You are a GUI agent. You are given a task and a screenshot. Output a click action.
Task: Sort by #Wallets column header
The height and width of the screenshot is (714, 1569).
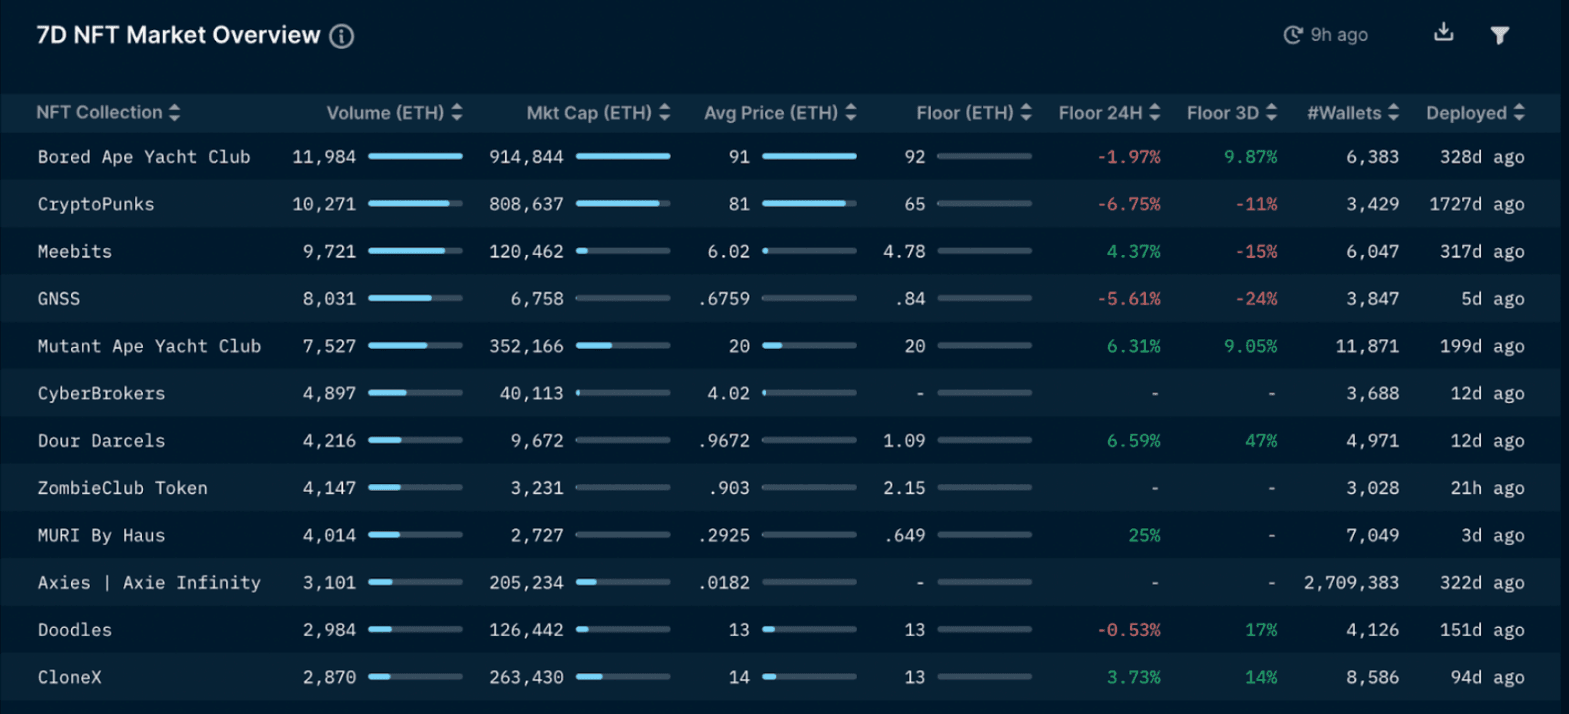1394,113
